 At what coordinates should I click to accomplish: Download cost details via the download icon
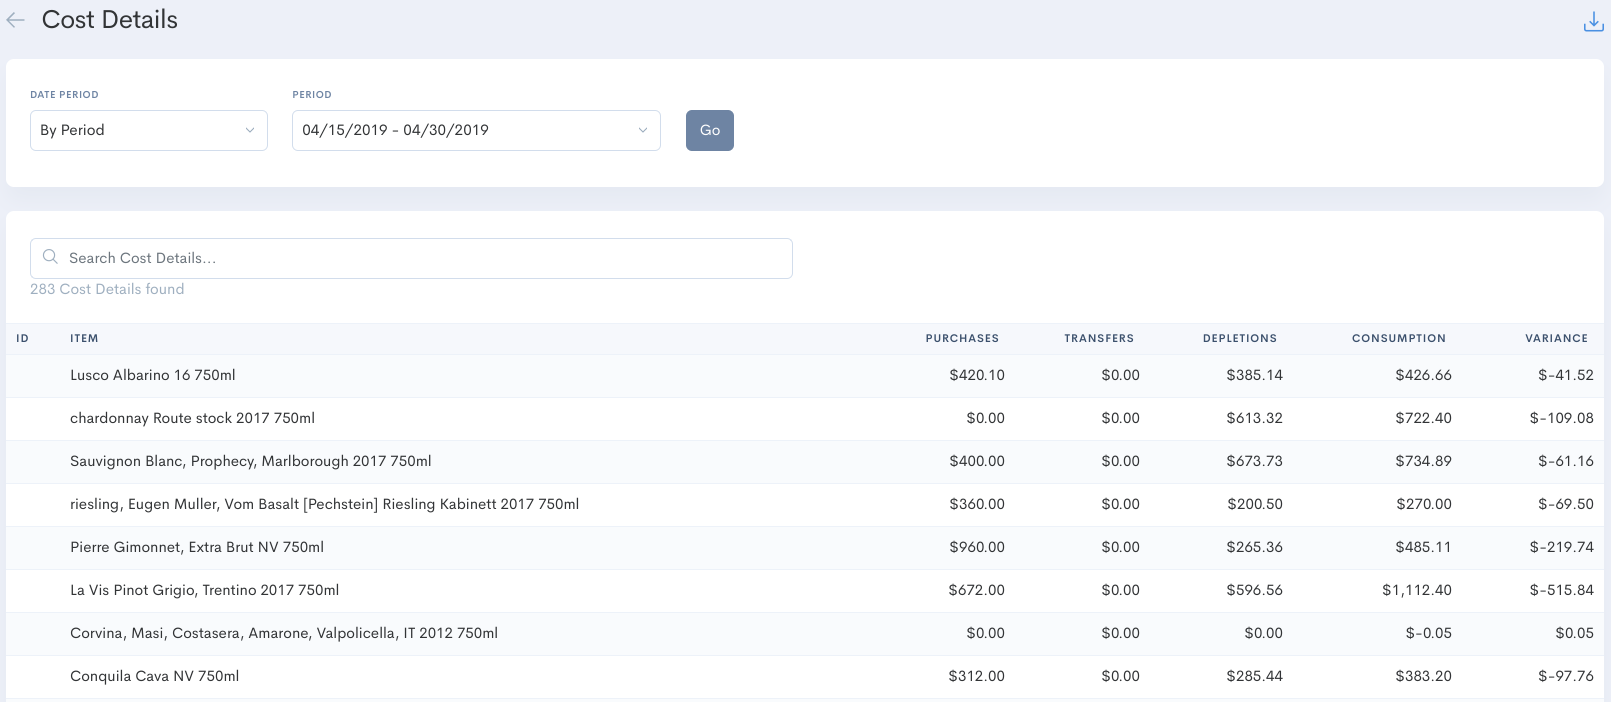[1594, 21]
